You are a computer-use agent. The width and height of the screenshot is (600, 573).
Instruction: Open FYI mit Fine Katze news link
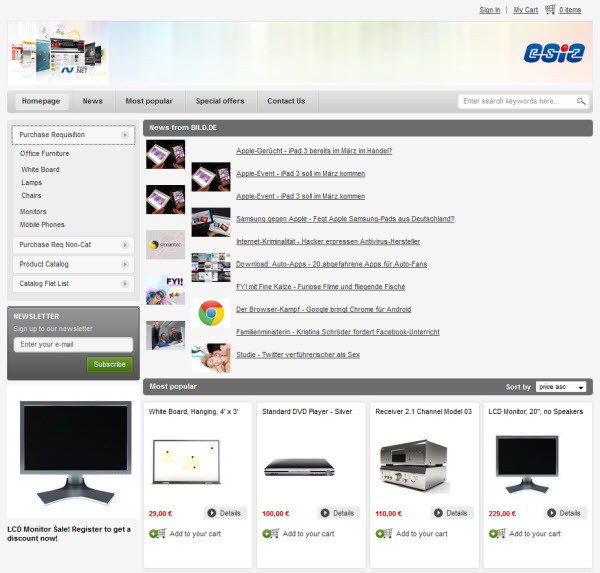tap(320, 287)
